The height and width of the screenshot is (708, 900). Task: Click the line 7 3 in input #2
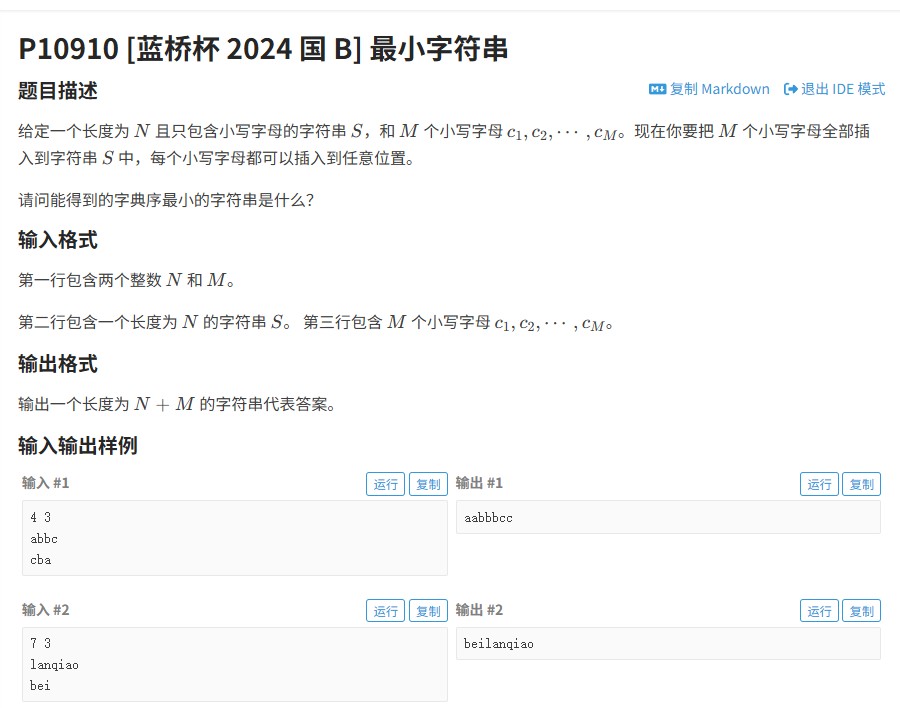41,643
